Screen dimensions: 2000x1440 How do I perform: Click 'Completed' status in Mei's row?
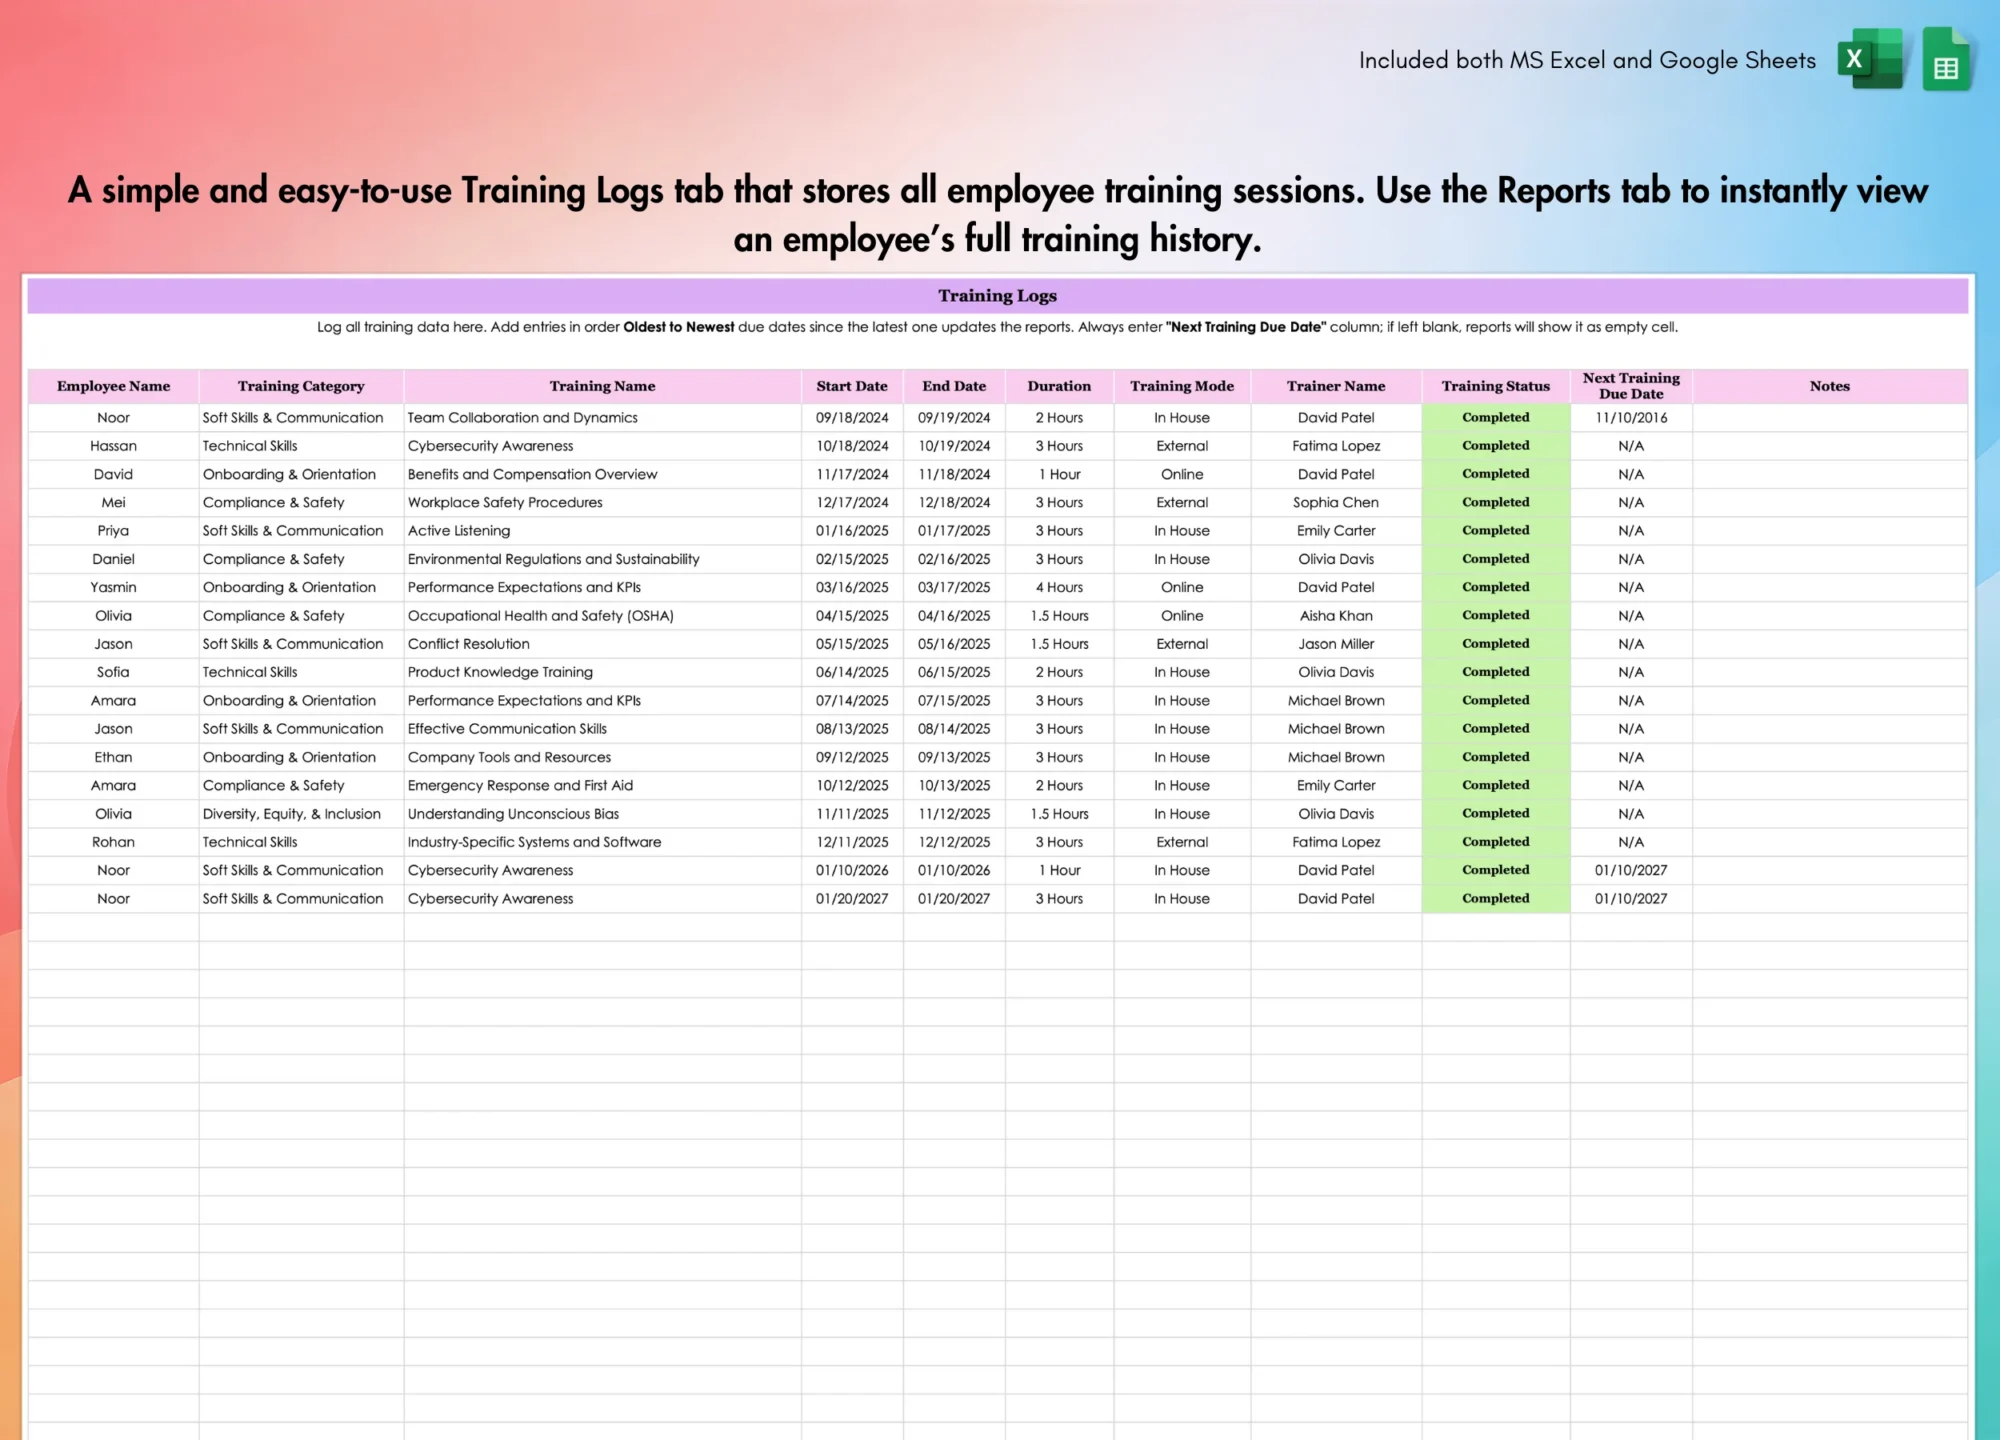[x=1496, y=502]
